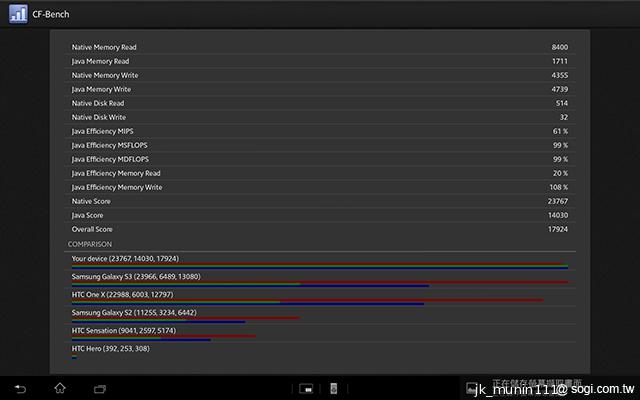This screenshot has width=640, height=400.
Task: Select the Native Memory Write row
Action: pos(320,75)
